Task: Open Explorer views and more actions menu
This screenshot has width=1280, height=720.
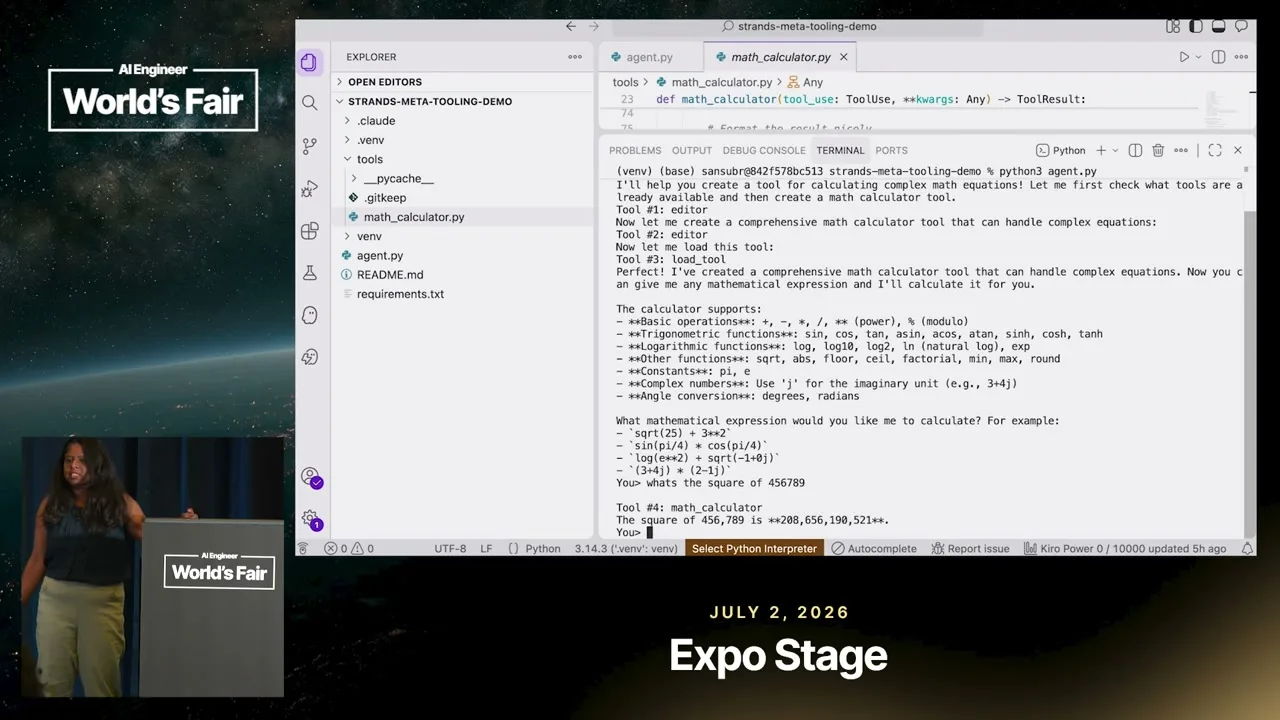Action: click(575, 57)
